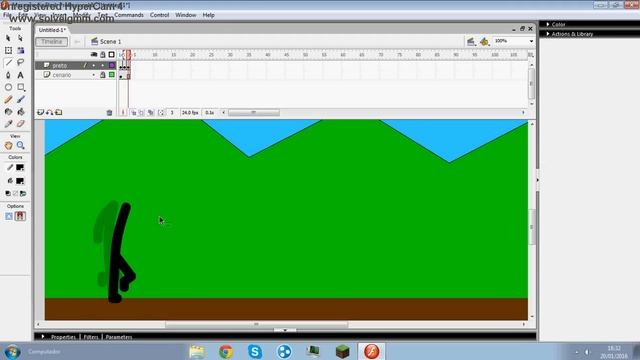The image size is (640, 360).
Task: Unlock the cenario layer padlock
Action: click(x=102, y=75)
